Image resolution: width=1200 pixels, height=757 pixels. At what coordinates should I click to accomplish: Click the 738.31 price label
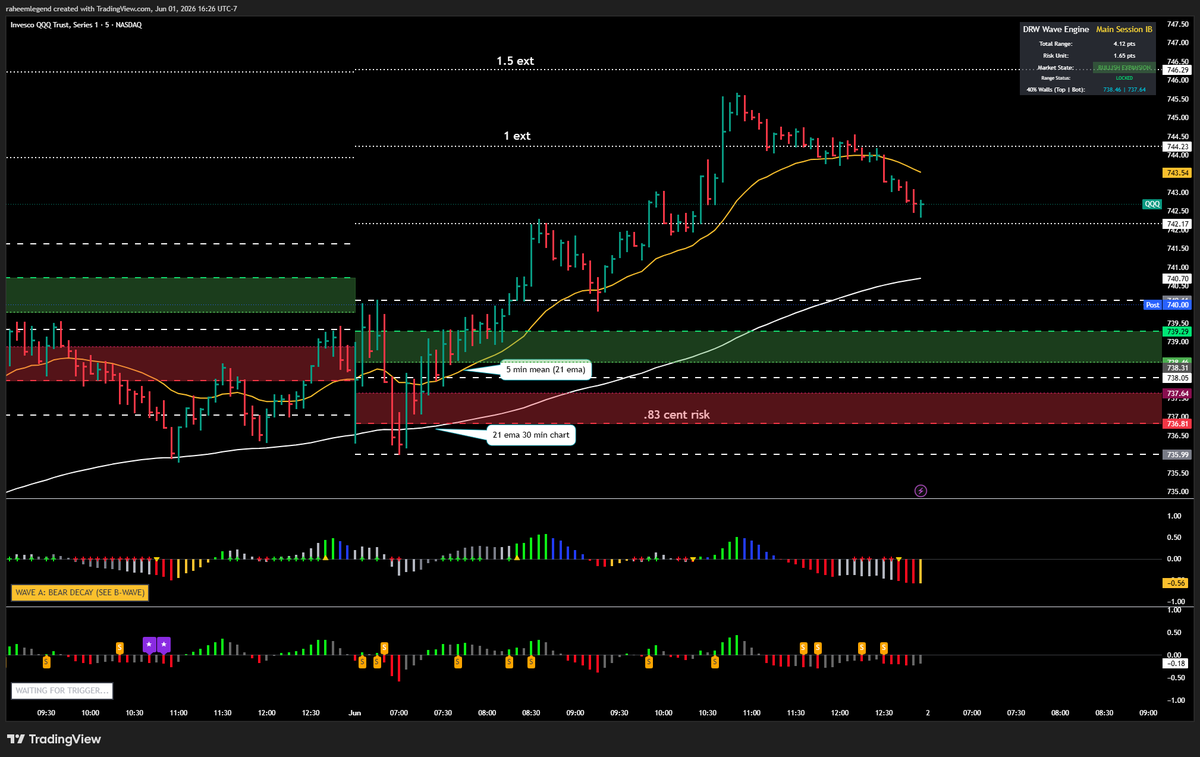coord(1177,368)
